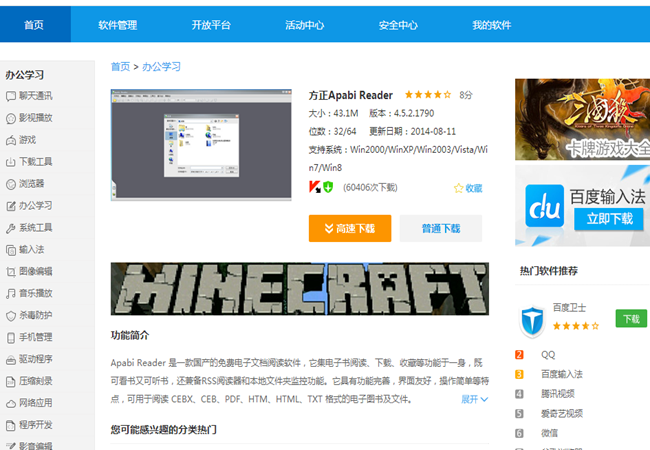The image size is (650, 450).
Task: Click the green shield verified icon
Action: click(328, 187)
